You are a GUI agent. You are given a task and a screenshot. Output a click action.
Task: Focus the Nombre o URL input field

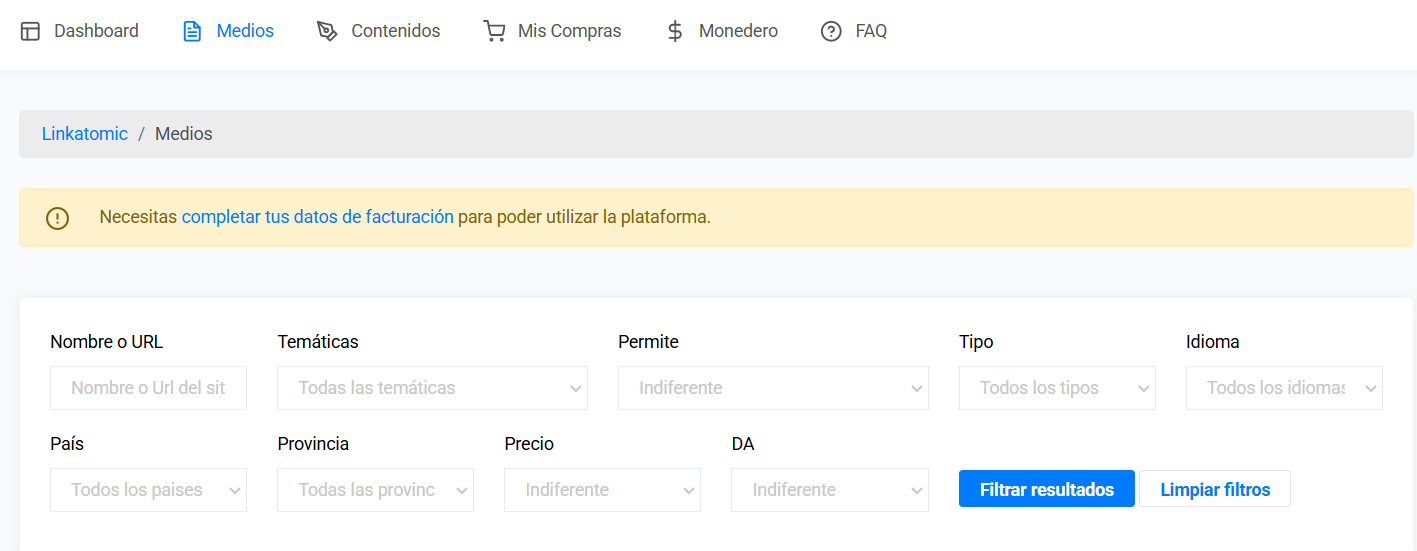(x=148, y=388)
